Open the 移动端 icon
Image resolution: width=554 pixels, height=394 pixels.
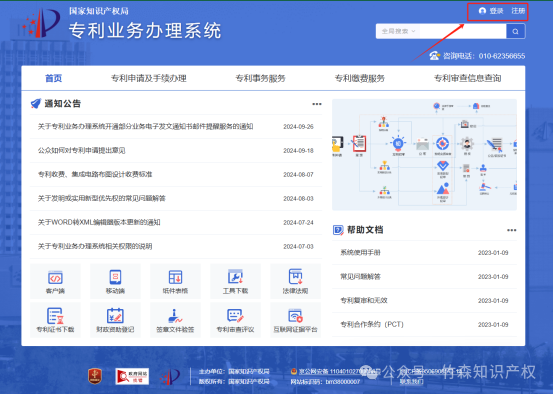(115, 281)
